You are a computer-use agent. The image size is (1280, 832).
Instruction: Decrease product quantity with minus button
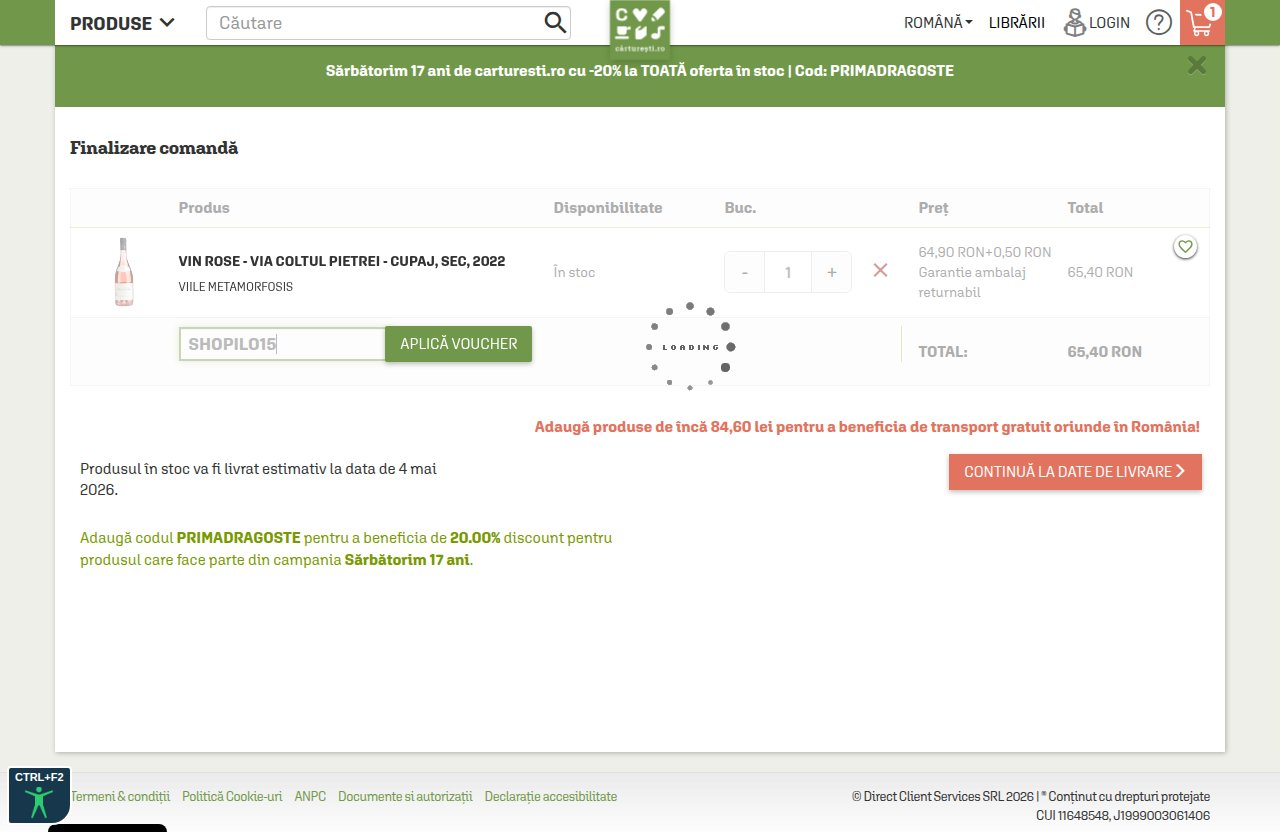[745, 272]
